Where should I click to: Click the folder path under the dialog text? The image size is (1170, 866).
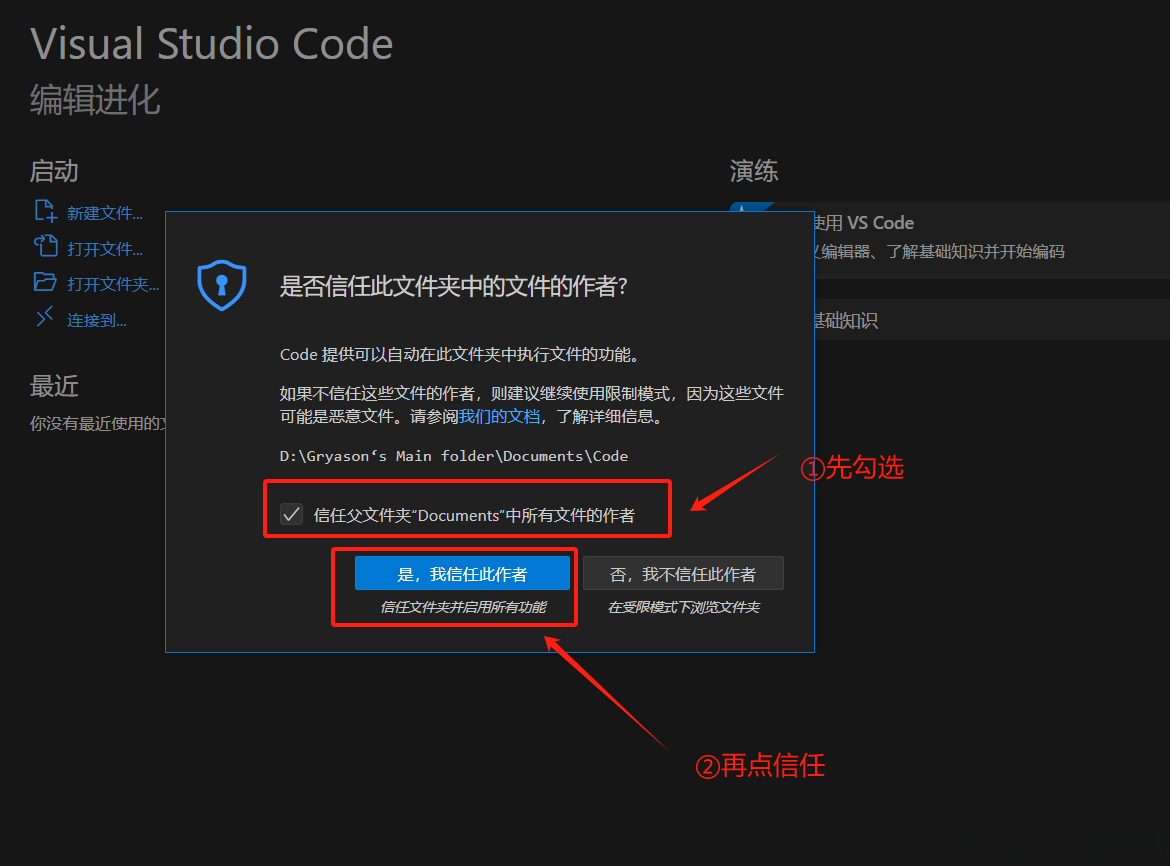[x=452, y=455]
